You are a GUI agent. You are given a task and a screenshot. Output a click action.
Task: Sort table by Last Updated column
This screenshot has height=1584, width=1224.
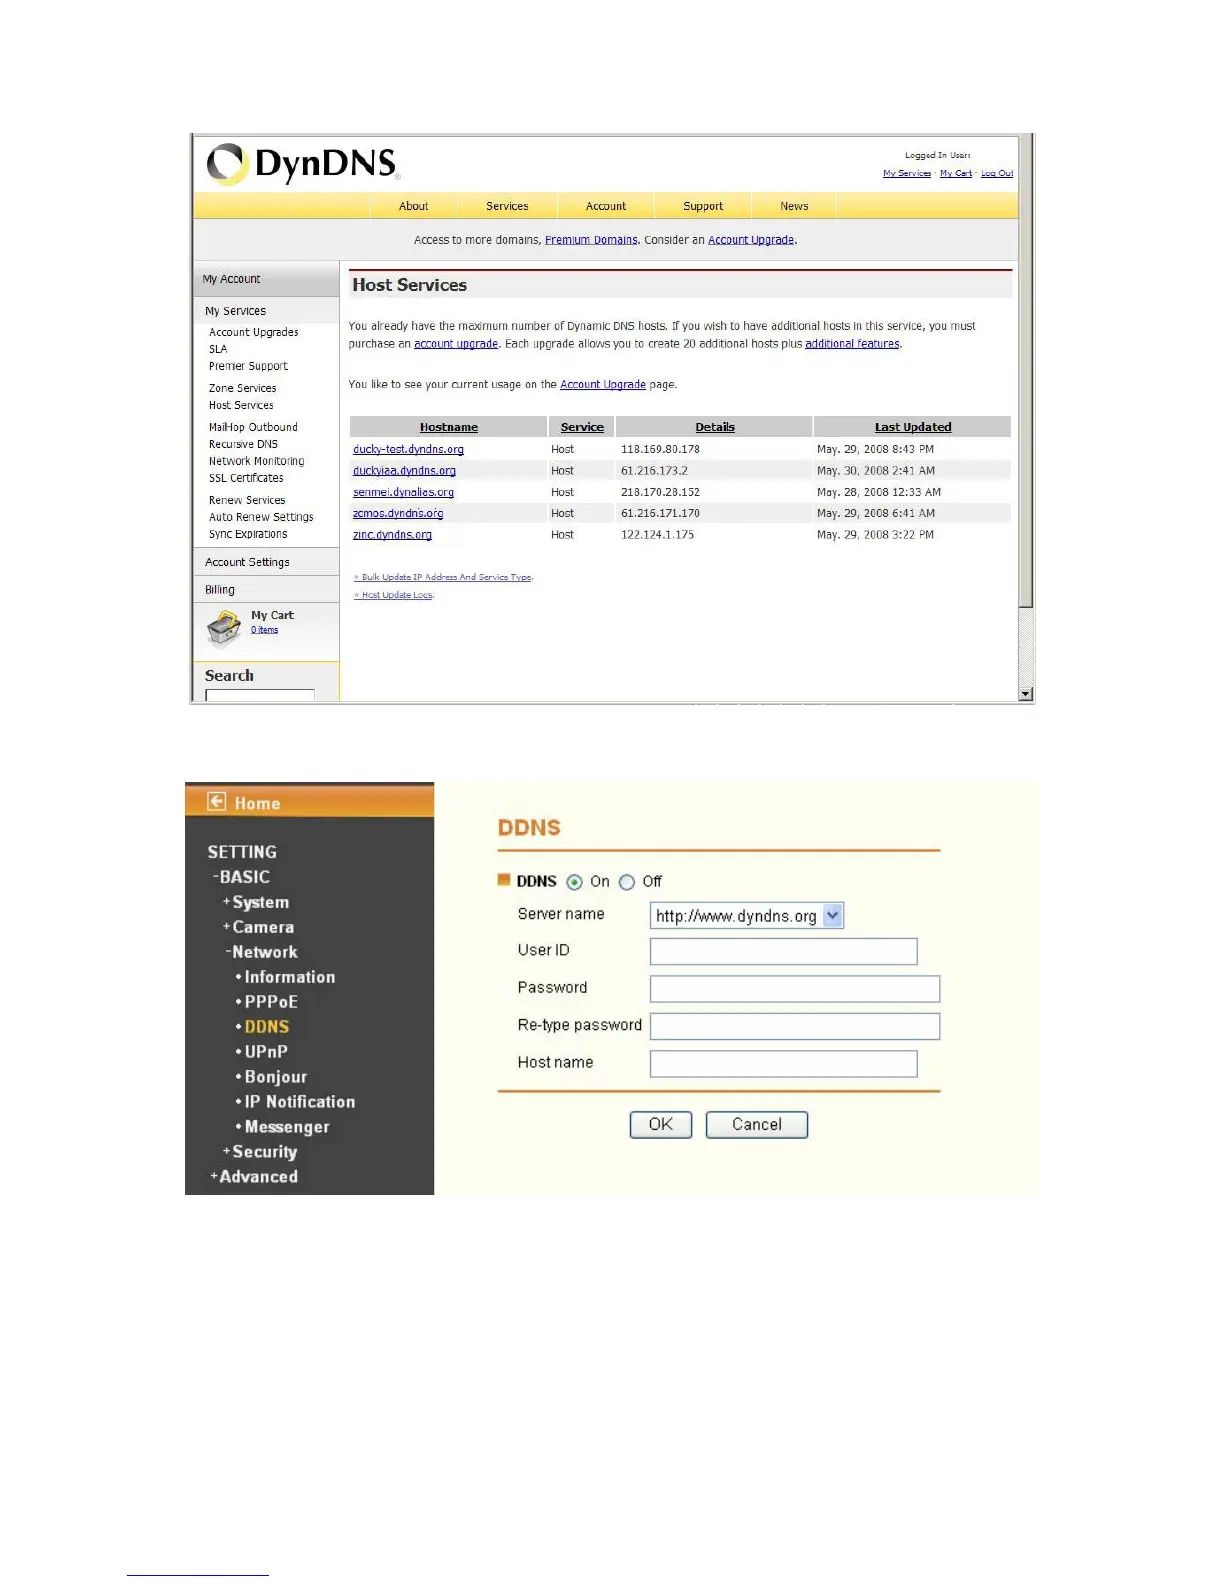[913, 427]
